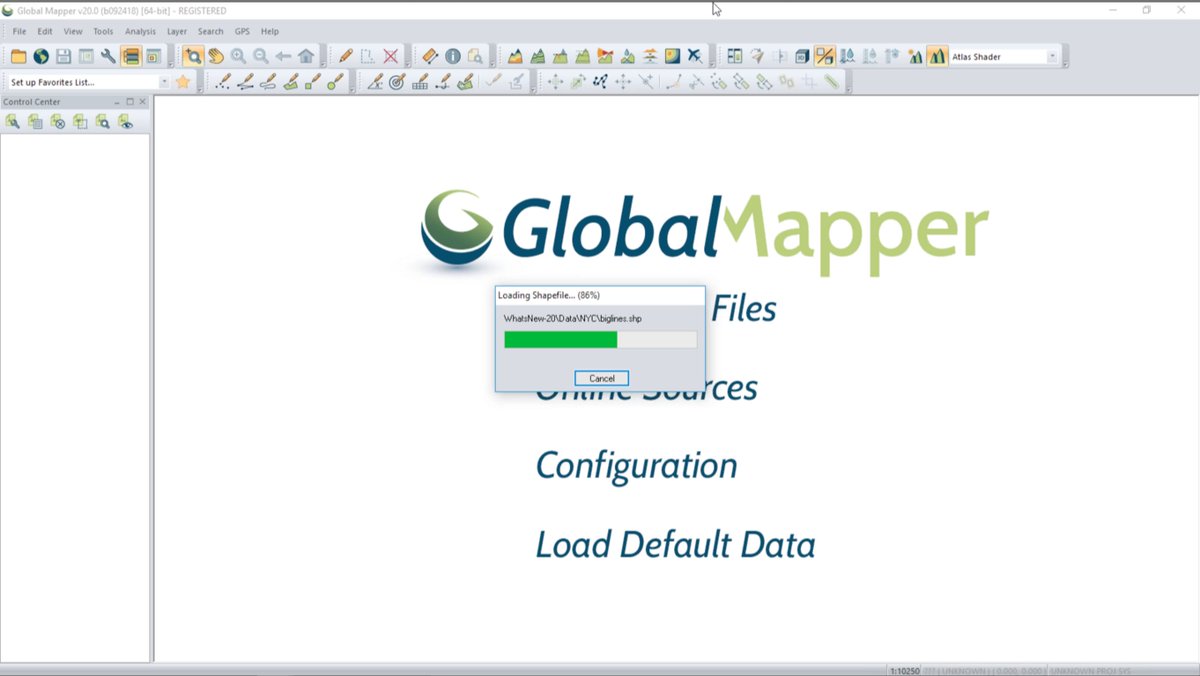Open the Search menu
Viewport: 1200px width, 676px height.
click(x=210, y=31)
